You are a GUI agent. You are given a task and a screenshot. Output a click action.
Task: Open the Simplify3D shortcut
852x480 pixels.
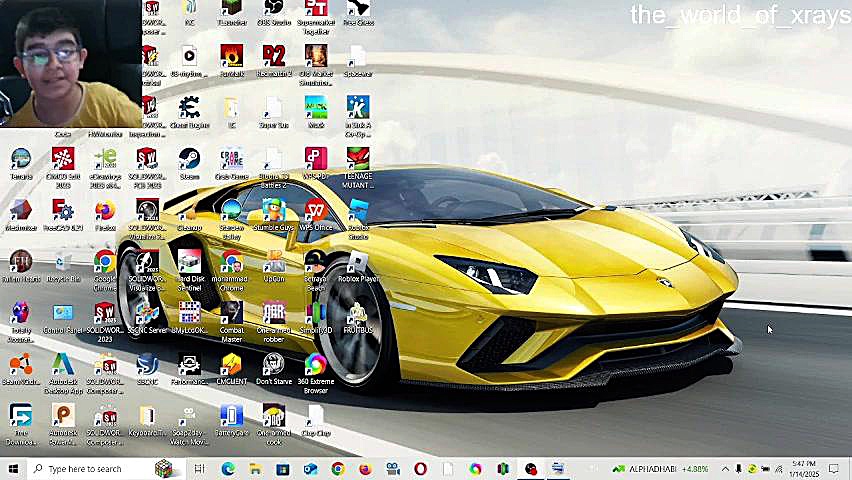click(x=316, y=317)
